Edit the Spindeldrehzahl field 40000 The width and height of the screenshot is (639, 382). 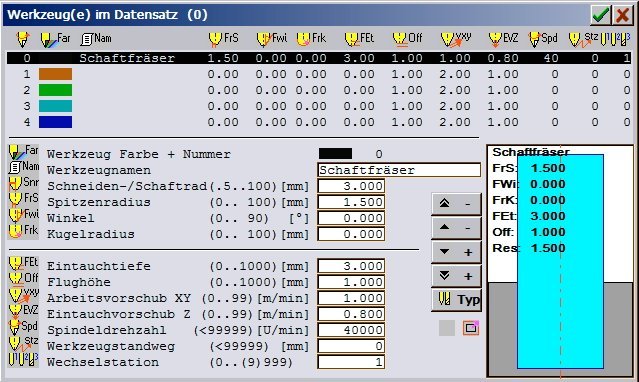(x=351, y=330)
